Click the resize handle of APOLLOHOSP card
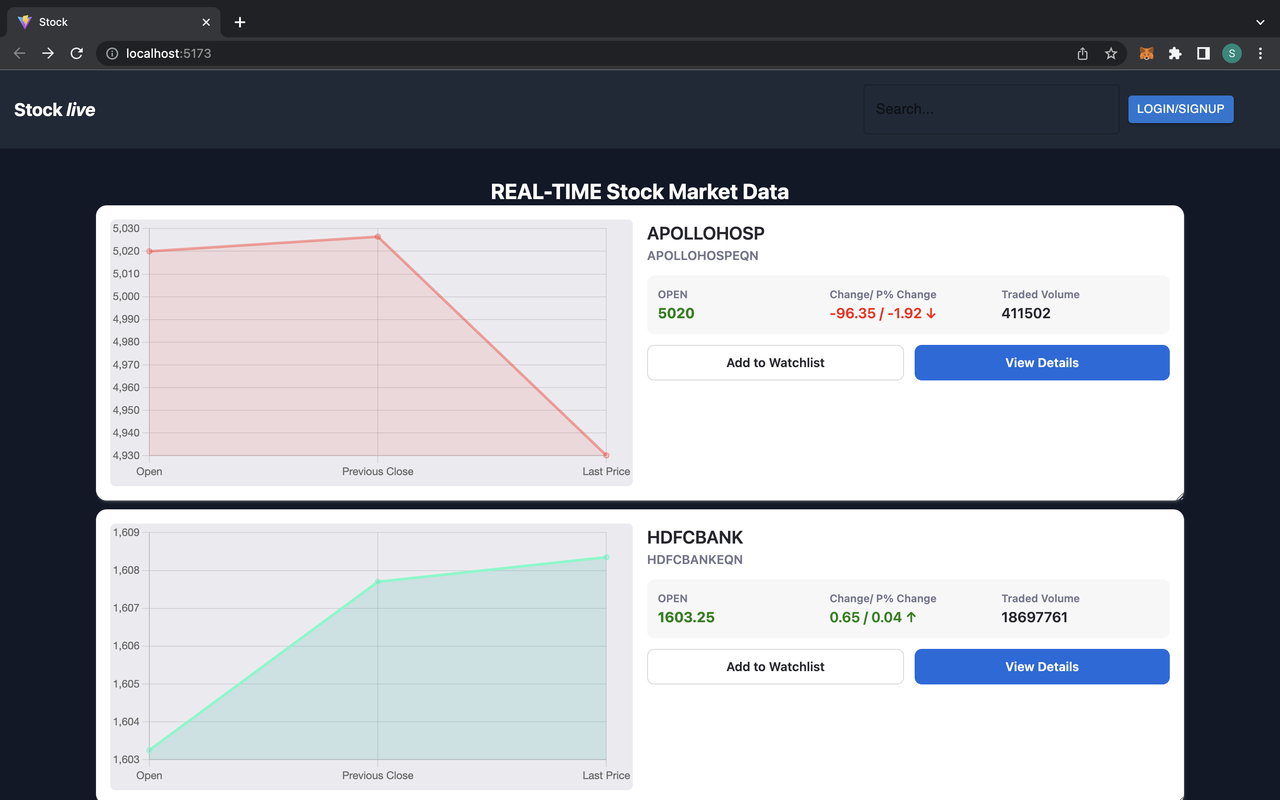This screenshot has height=800, width=1280. click(1179, 495)
